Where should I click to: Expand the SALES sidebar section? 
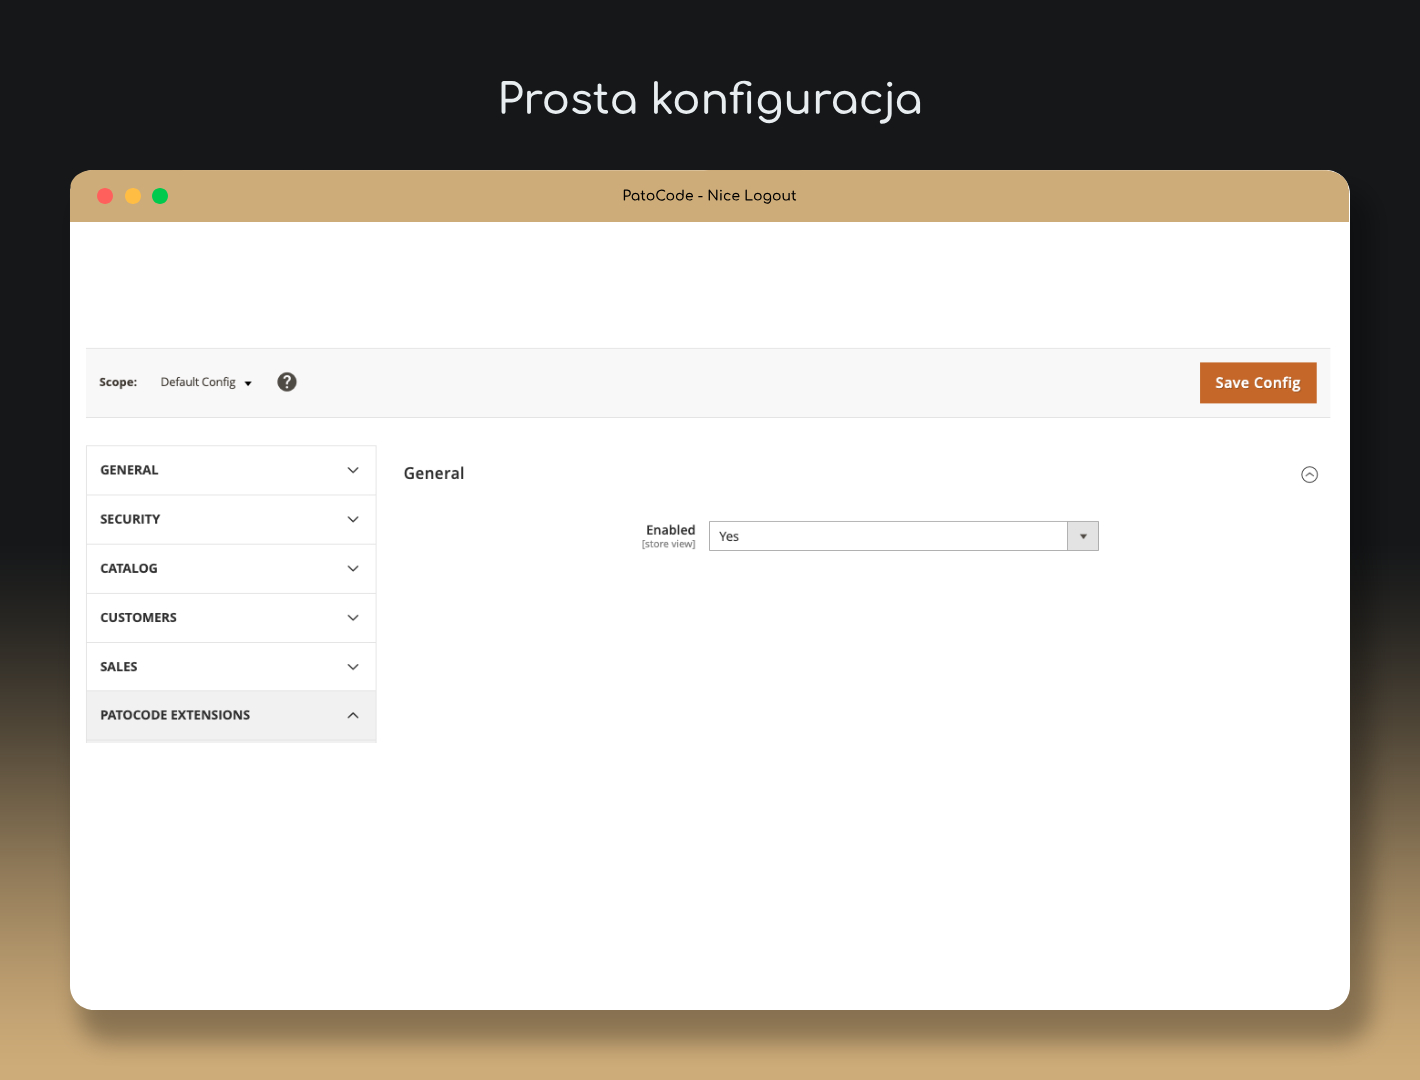[x=230, y=666]
